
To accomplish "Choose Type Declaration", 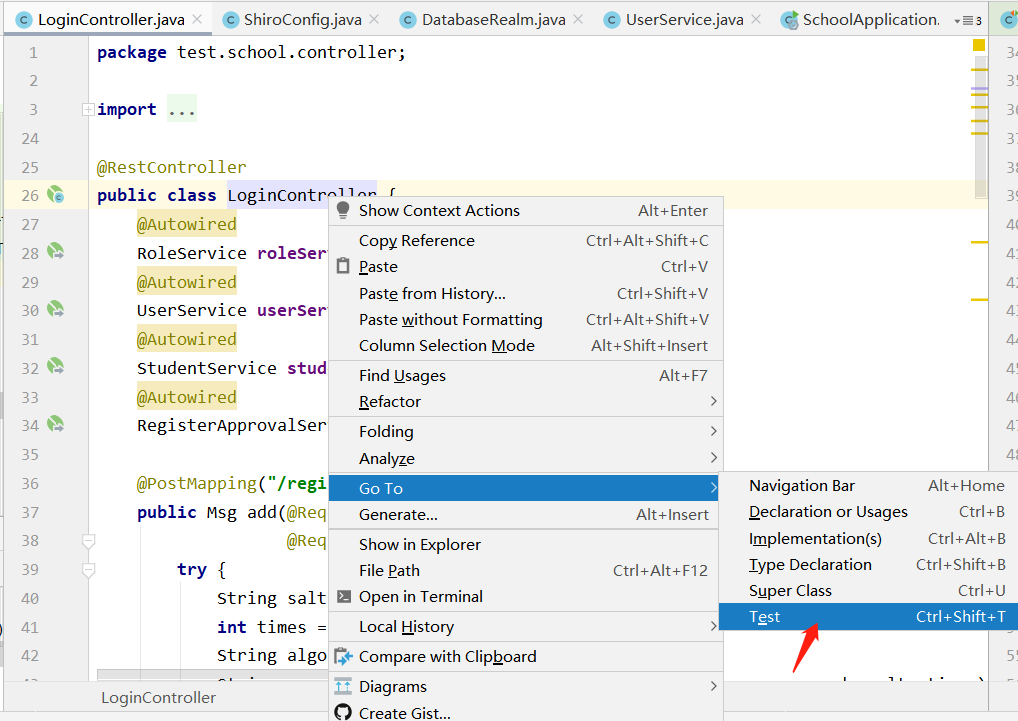I will click(x=869, y=565).
